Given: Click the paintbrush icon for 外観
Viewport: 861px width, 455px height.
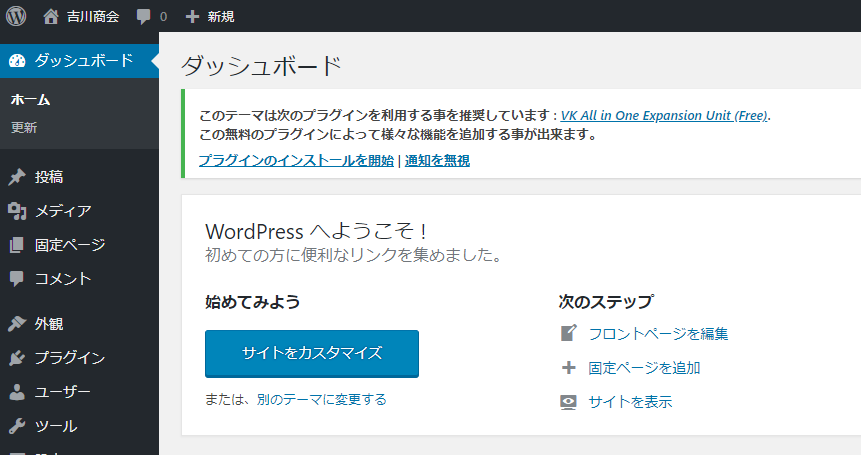Looking at the screenshot, I should coord(17,324).
